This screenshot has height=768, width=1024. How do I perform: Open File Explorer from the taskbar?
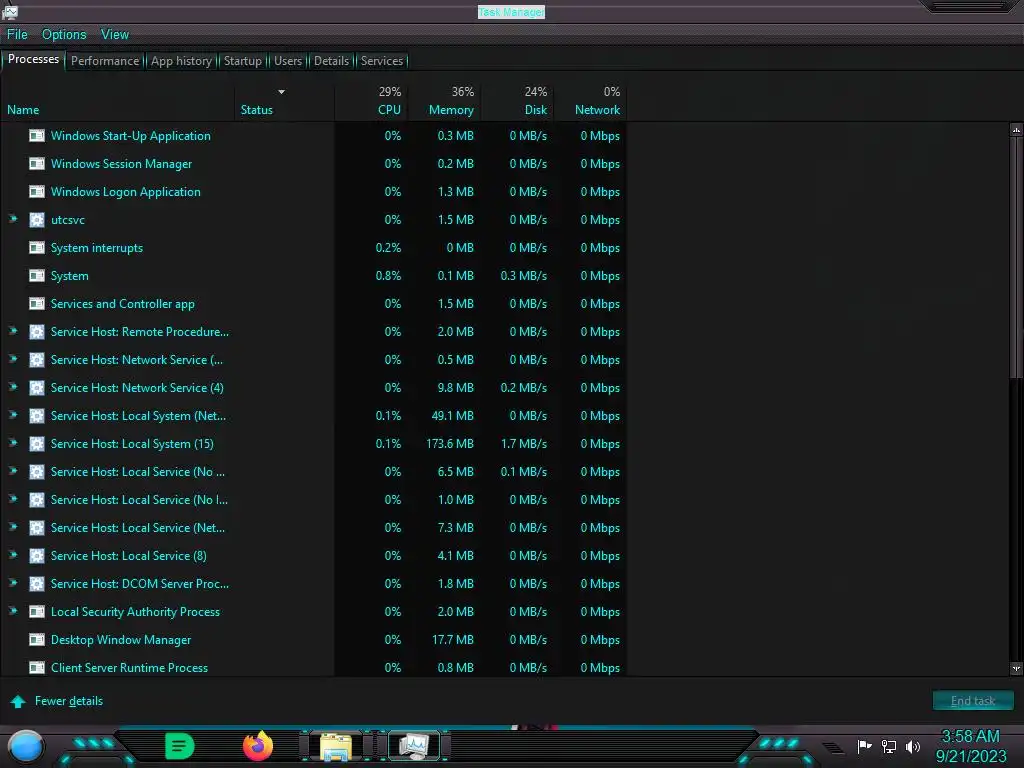[336, 746]
